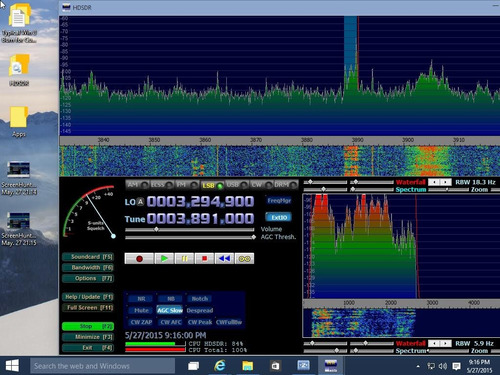Click the Volume slider

click(x=190, y=229)
